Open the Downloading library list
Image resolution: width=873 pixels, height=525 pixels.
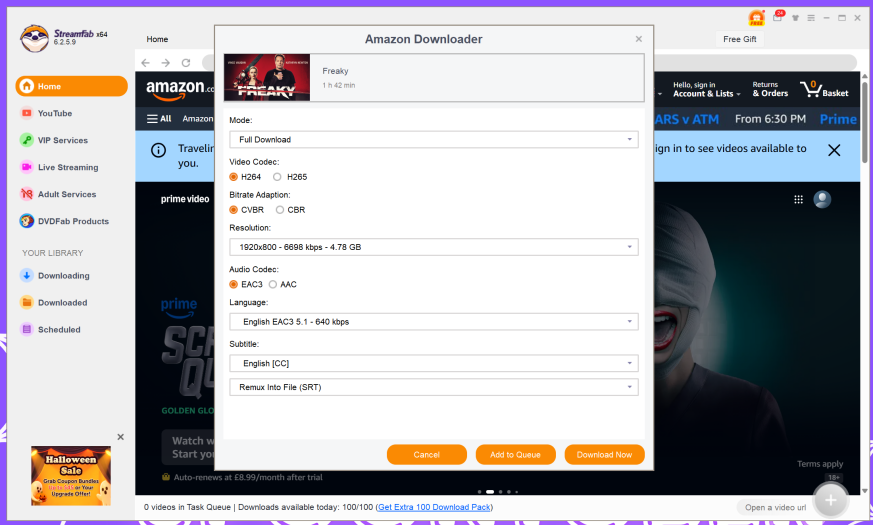pyautogui.click(x=63, y=276)
